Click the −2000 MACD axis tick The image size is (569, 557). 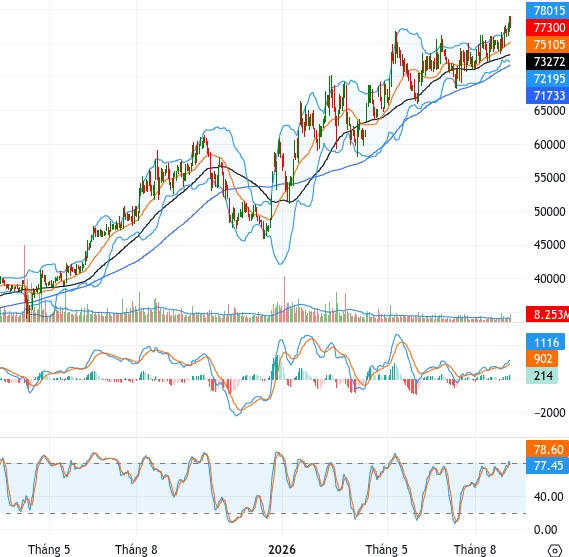coord(549,413)
